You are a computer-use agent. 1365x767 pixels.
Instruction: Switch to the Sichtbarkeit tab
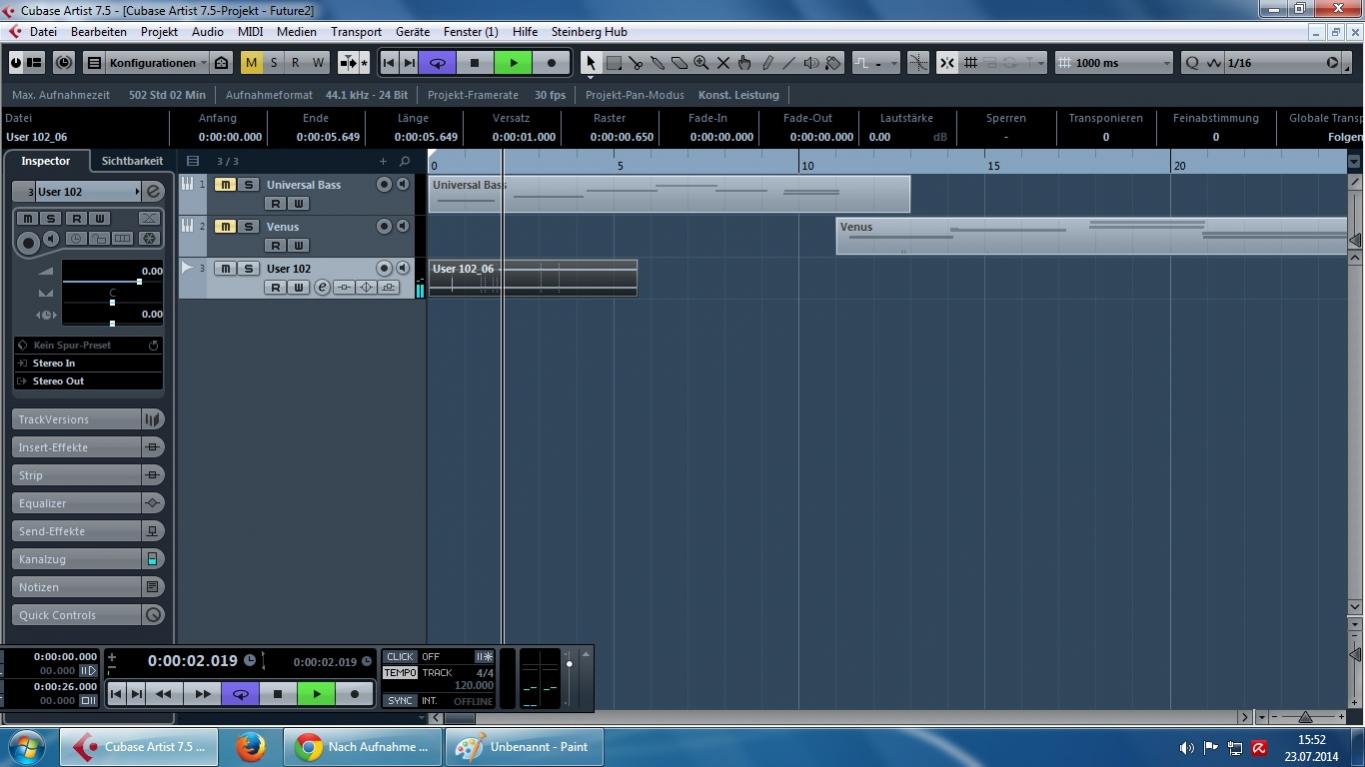132,161
